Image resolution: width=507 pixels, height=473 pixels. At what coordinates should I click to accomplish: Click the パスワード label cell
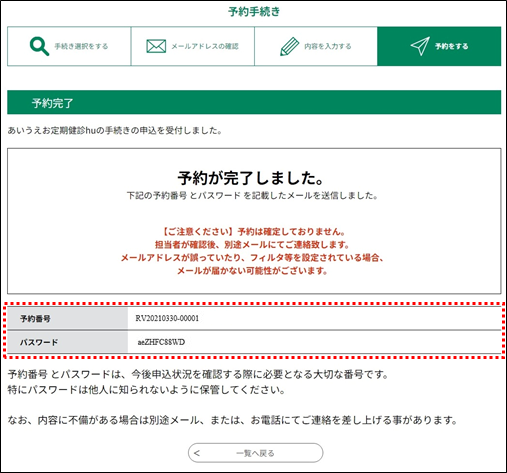[x=67, y=342]
